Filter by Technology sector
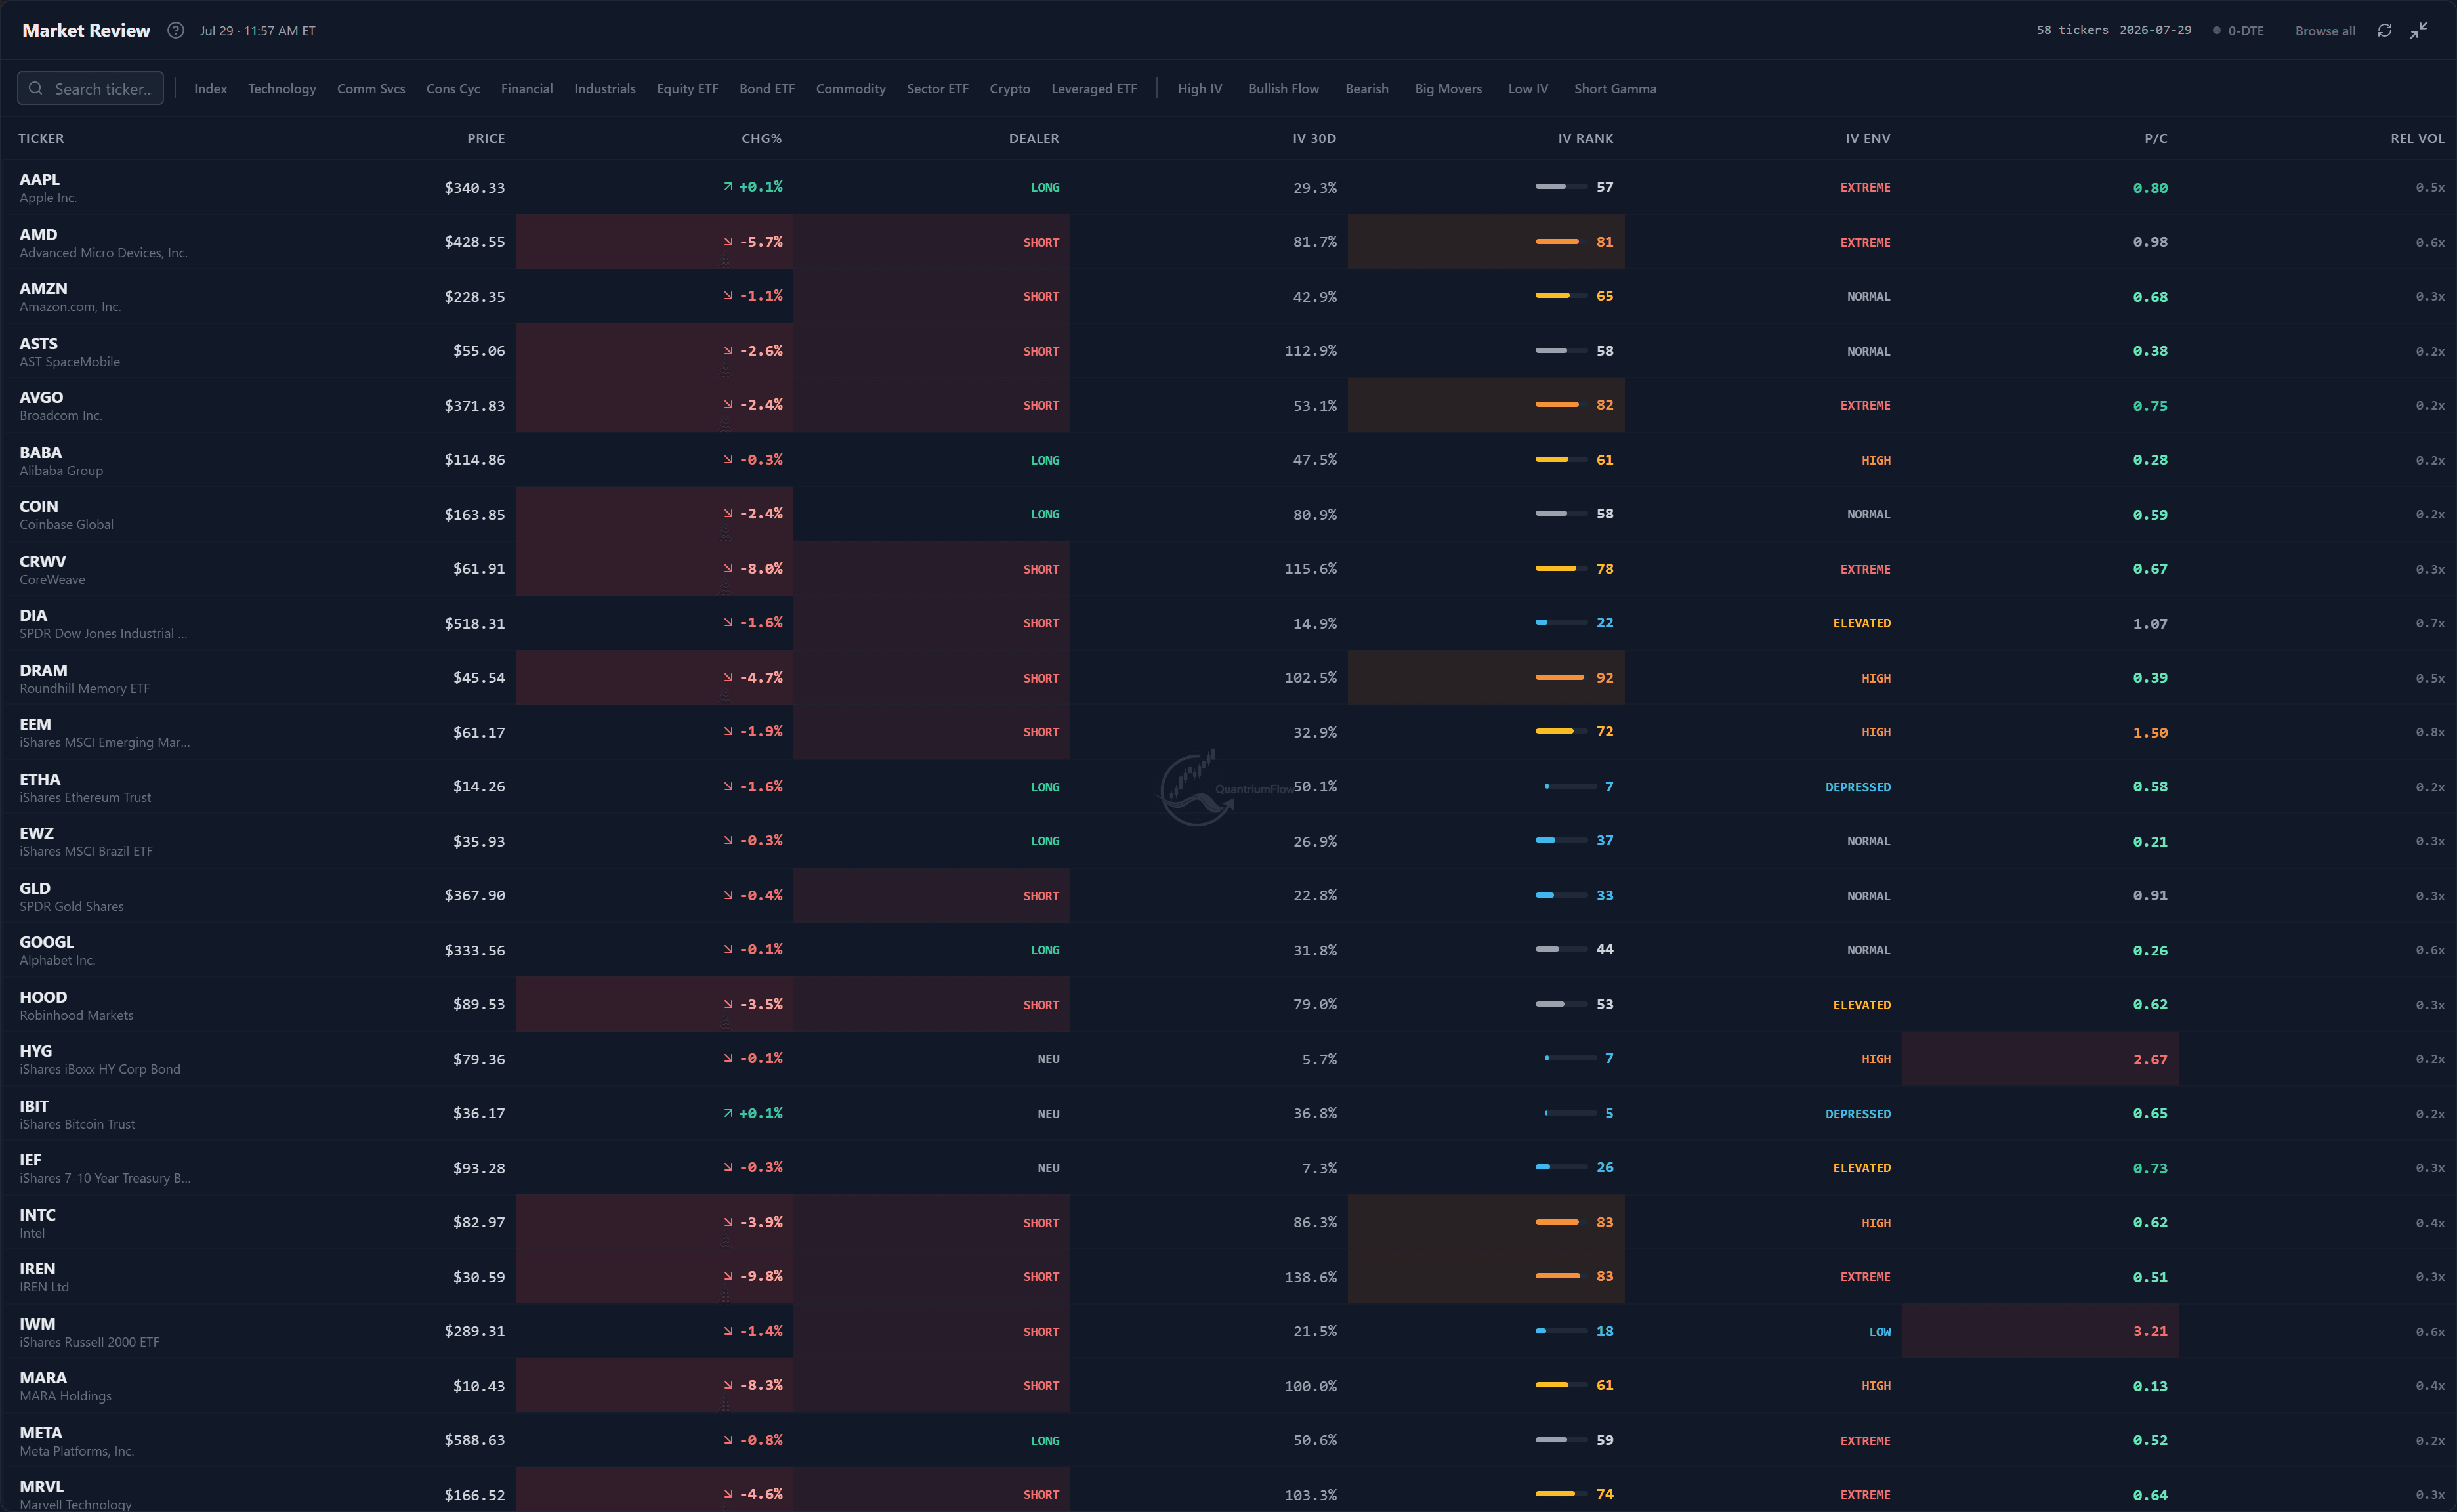The width and height of the screenshot is (2457, 1512). point(282,88)
